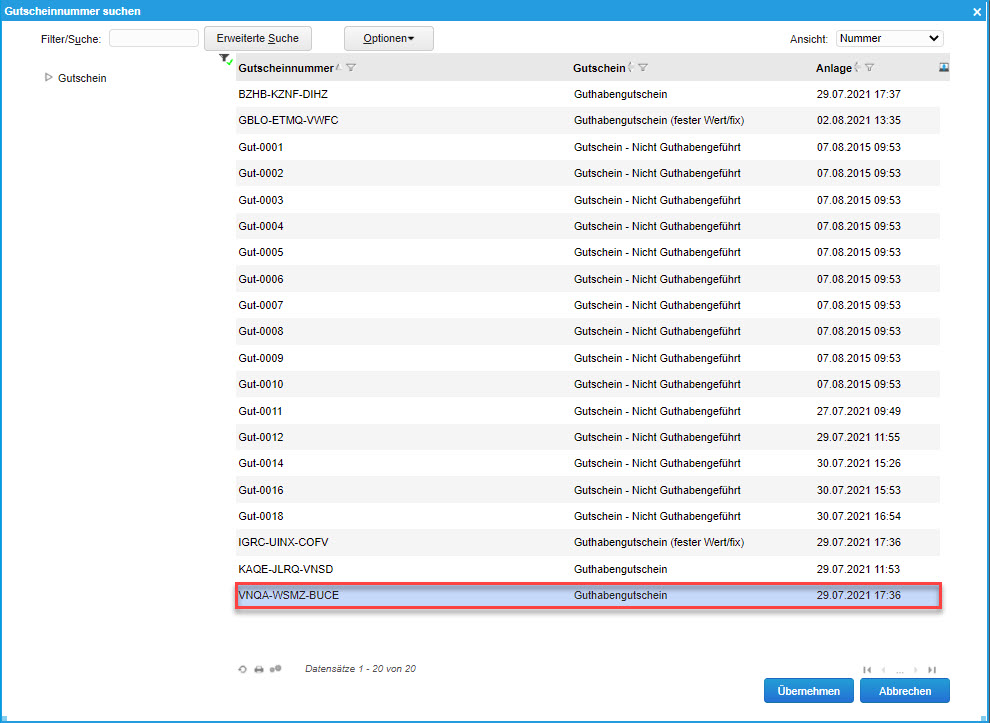The height and width of the screenshot is (723, 990).
Task: Sort by the Gutscheinnummer column header
Action: [x=285, y=68]
